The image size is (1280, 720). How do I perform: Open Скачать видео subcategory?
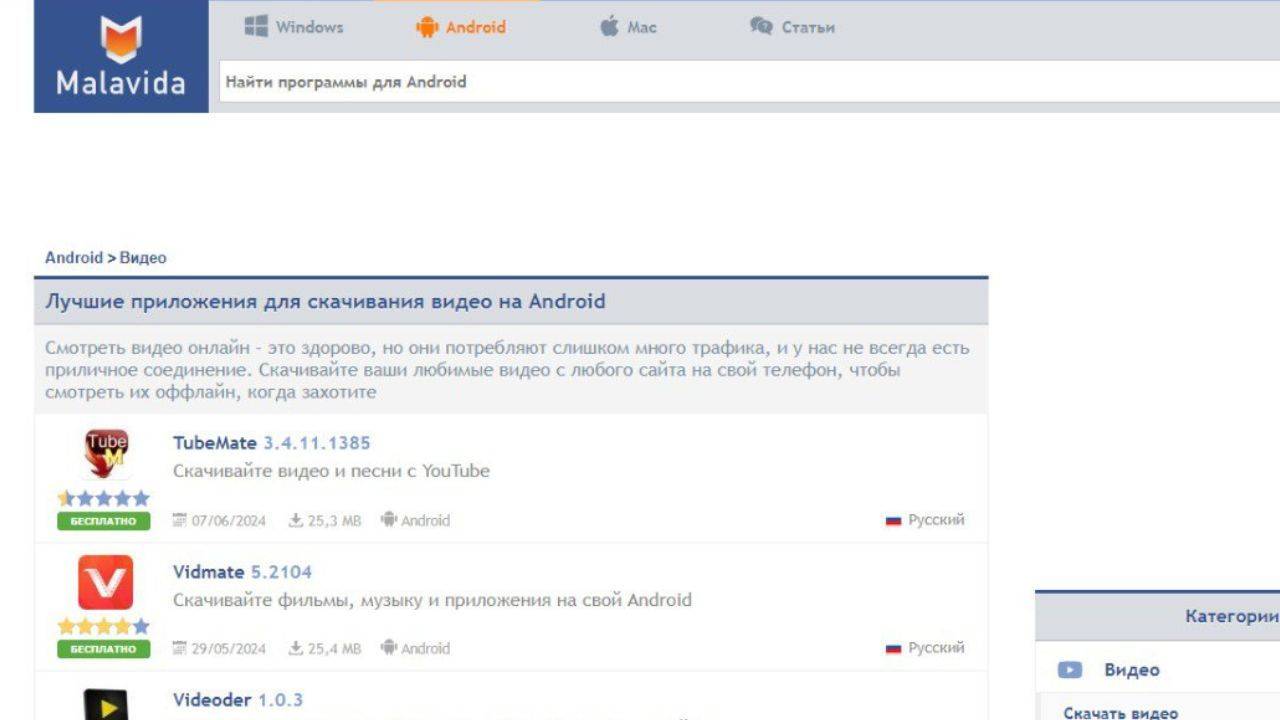[x=1121, y=713]
